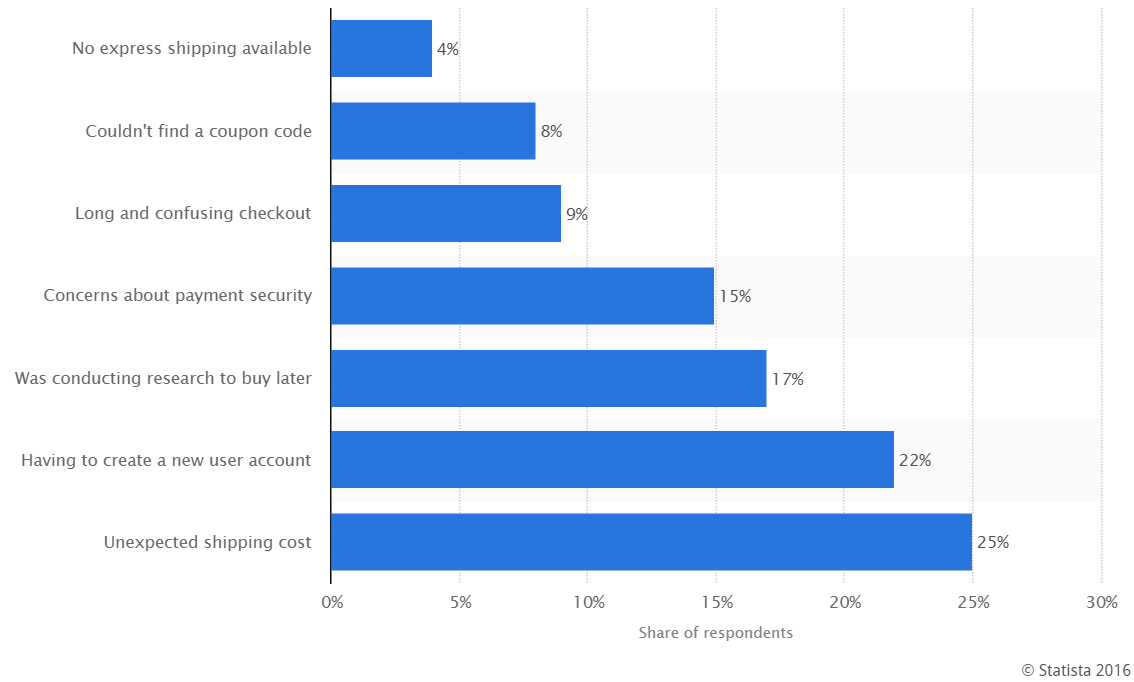Select the Long and confusing checkout label
1134x682 pixels.
(x=193, y=213)
